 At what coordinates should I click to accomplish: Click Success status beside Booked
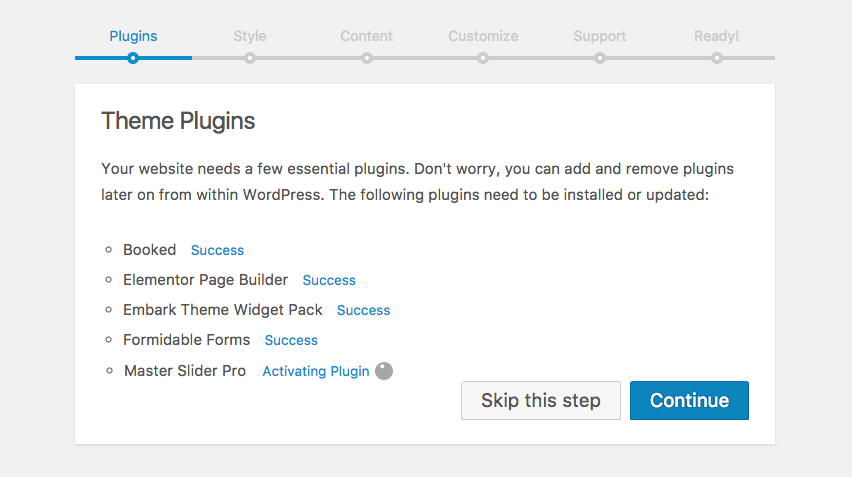tap(217, 250)
